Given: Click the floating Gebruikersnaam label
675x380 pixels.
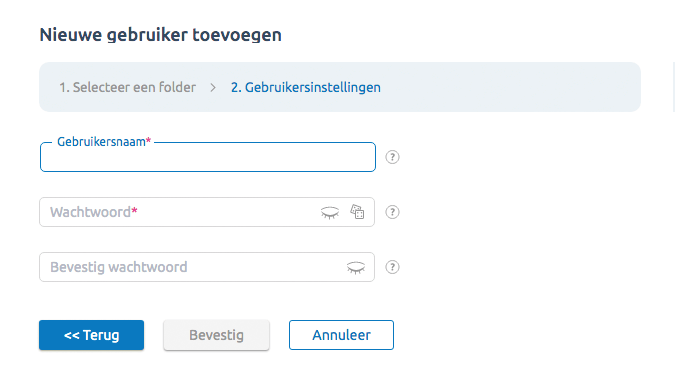Looking at the screenshot, I should point(104,142).
